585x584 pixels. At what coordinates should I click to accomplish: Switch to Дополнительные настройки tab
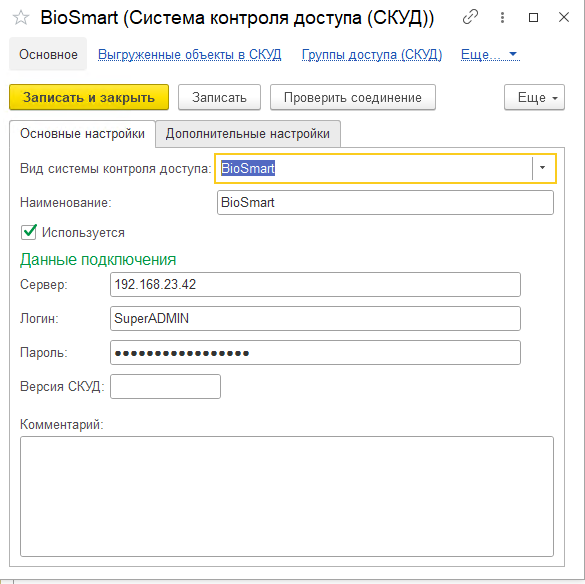(x=248, y=134)
